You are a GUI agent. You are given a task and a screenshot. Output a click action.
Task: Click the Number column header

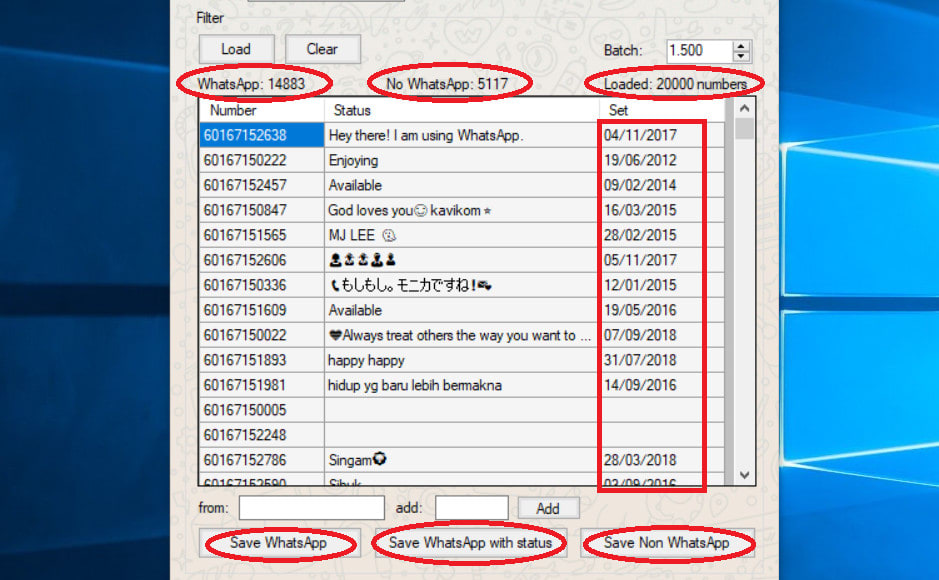click(262, 110)
